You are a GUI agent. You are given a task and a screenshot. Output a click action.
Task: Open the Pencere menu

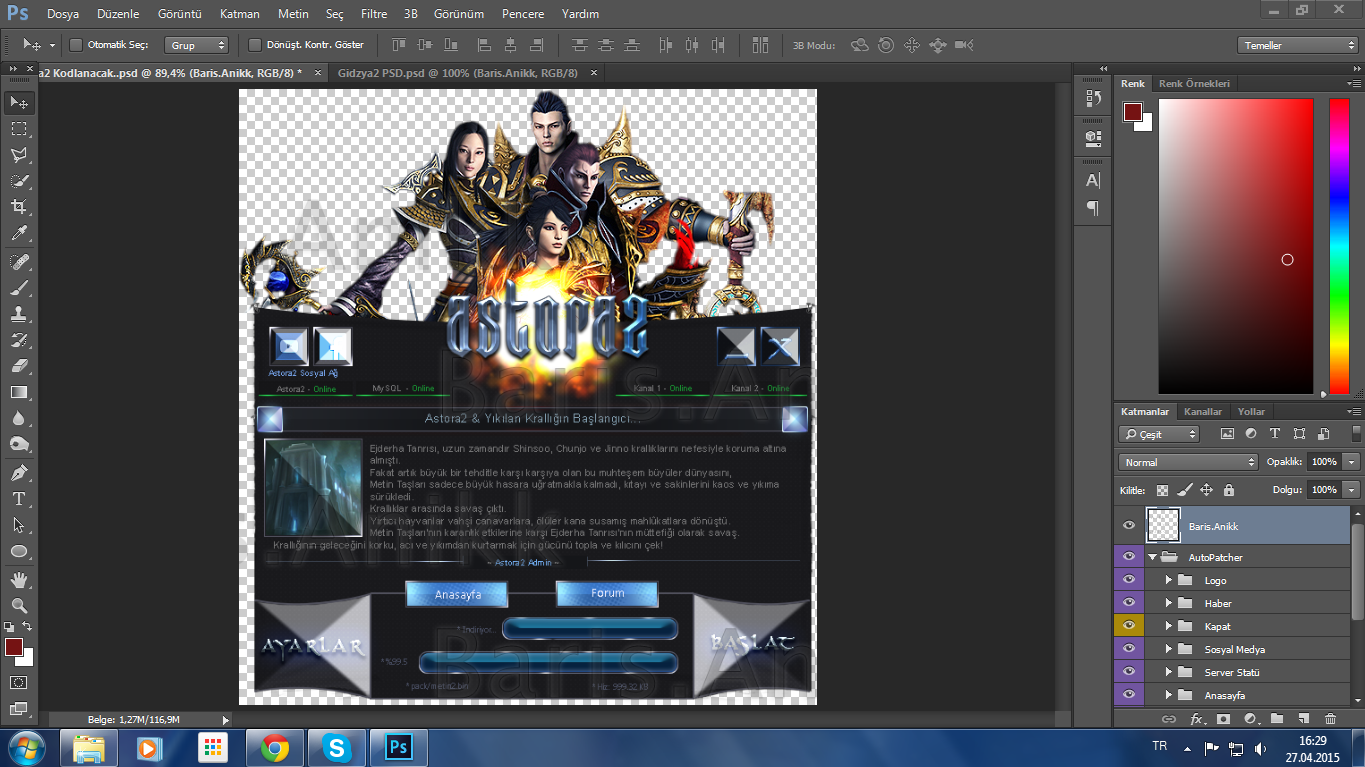click(x=523, y=14)
